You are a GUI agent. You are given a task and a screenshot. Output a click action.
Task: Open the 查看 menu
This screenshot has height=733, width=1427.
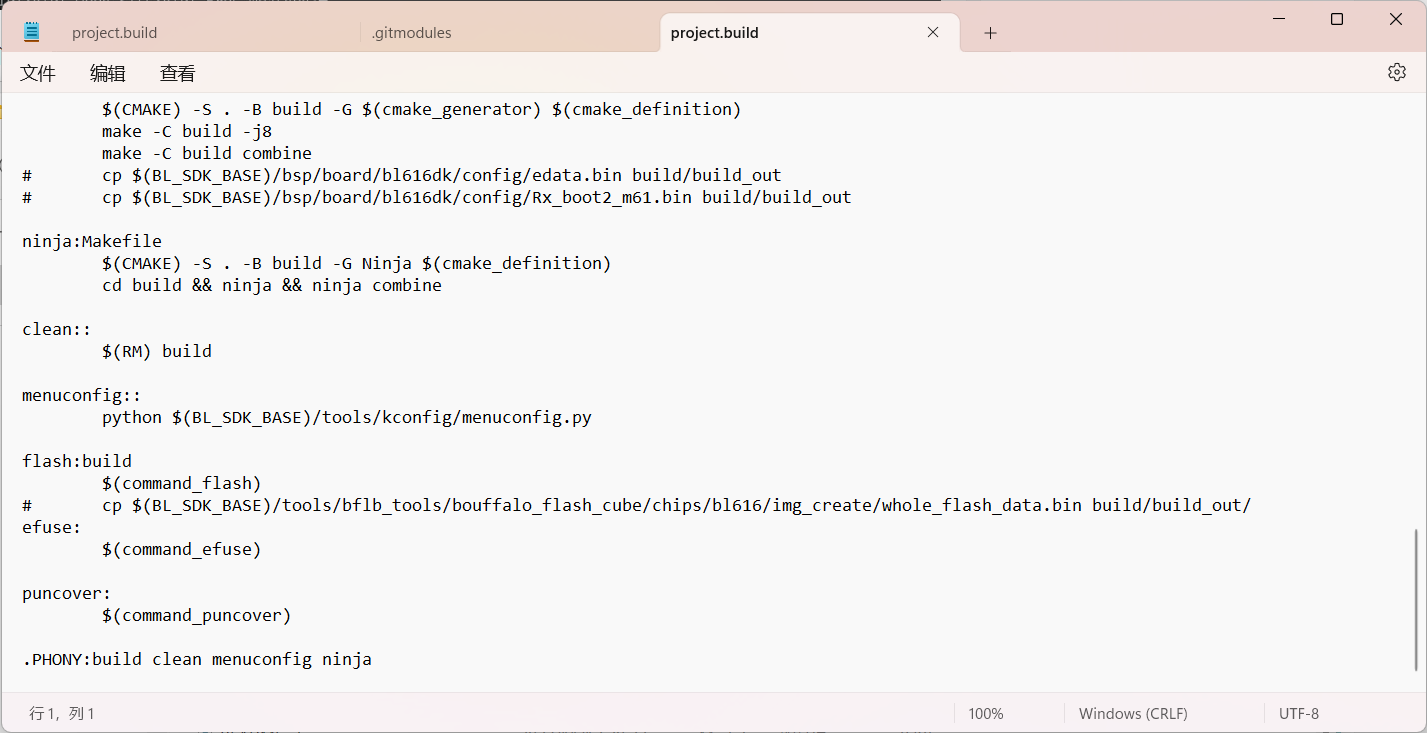(x=178, y=73)
